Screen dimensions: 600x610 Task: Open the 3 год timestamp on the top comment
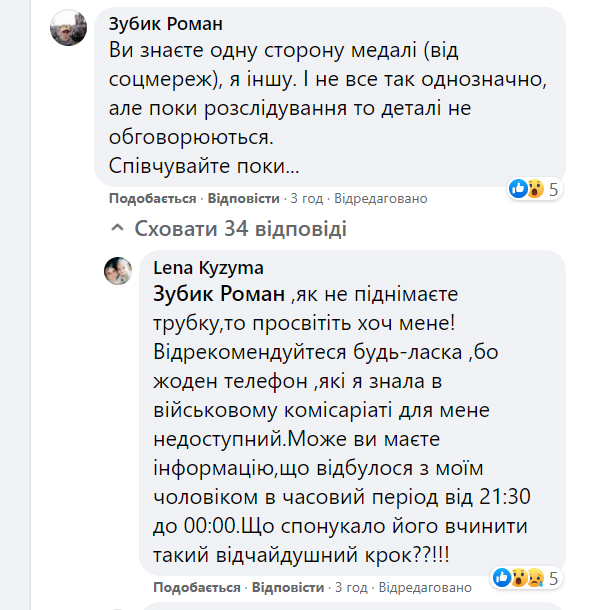tap(305, 198)
